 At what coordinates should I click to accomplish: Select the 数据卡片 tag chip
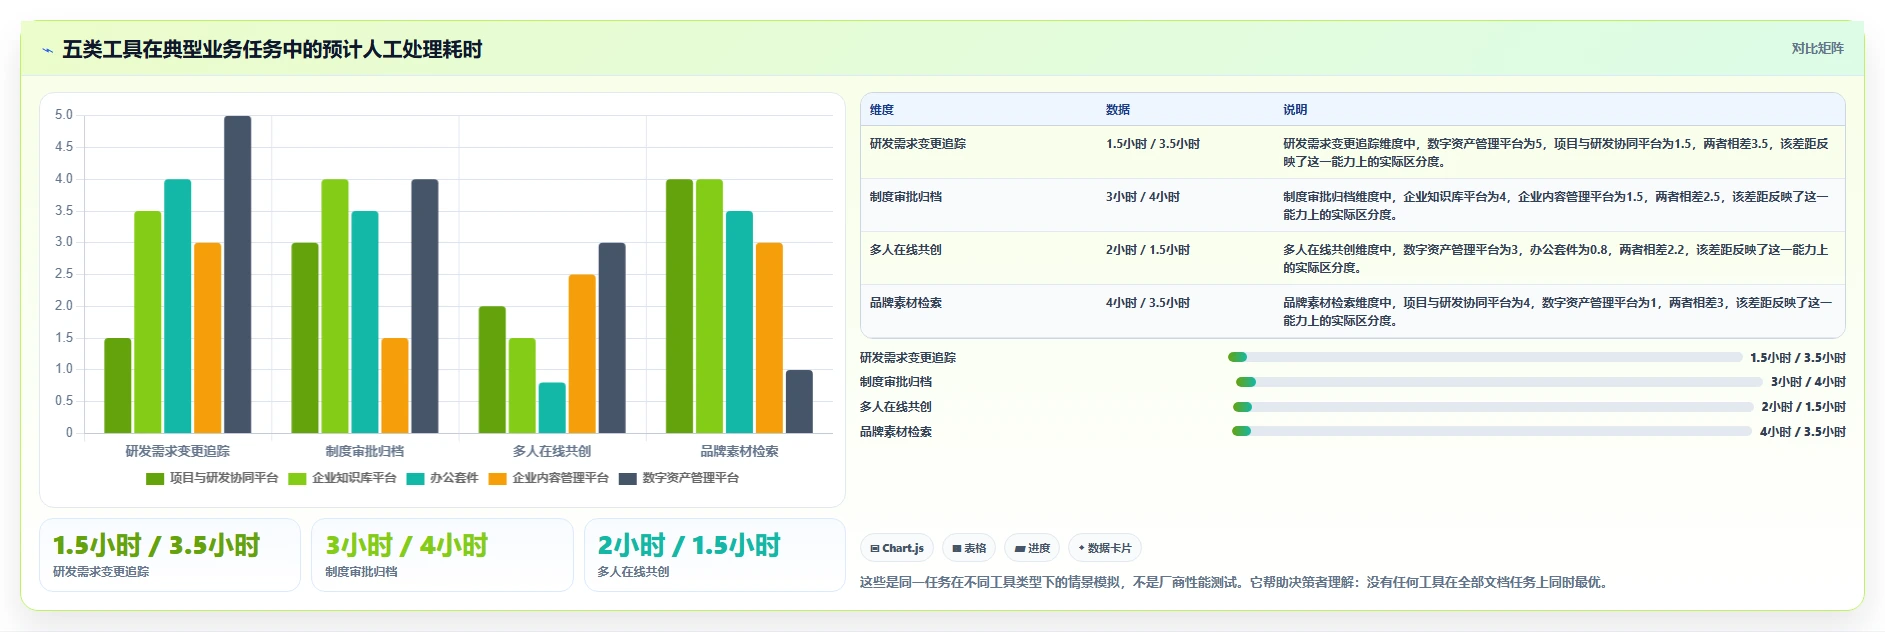point(1105,548)
